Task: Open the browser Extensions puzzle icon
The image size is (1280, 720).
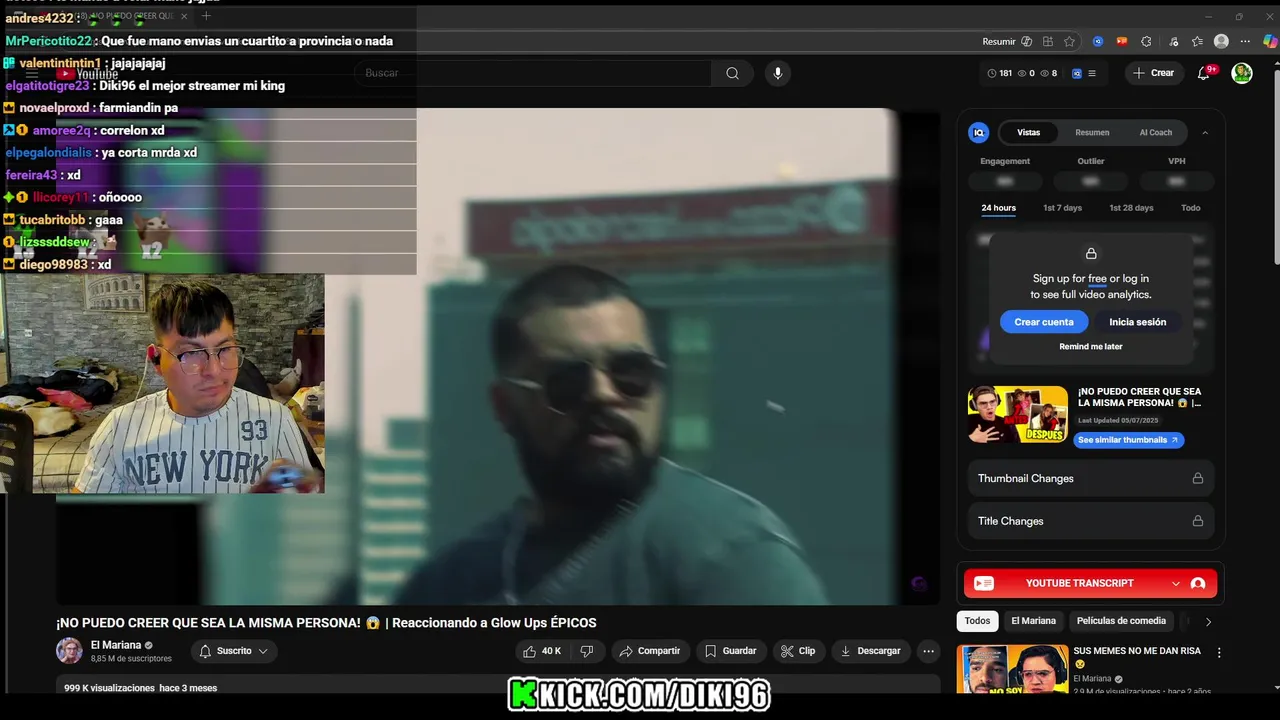Action: (x=1146, y=41)
